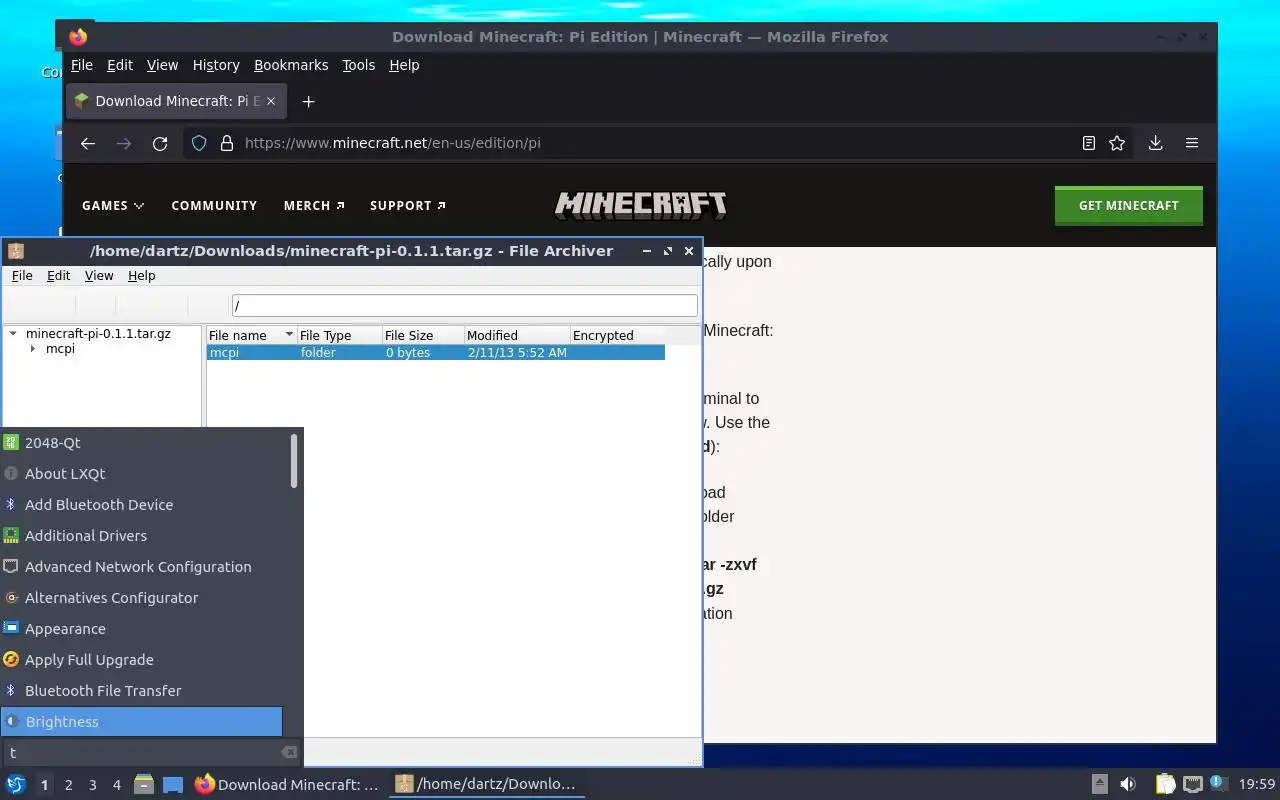Click the update notifier tray icon

pyautogui.click(x=1218, y=783)
